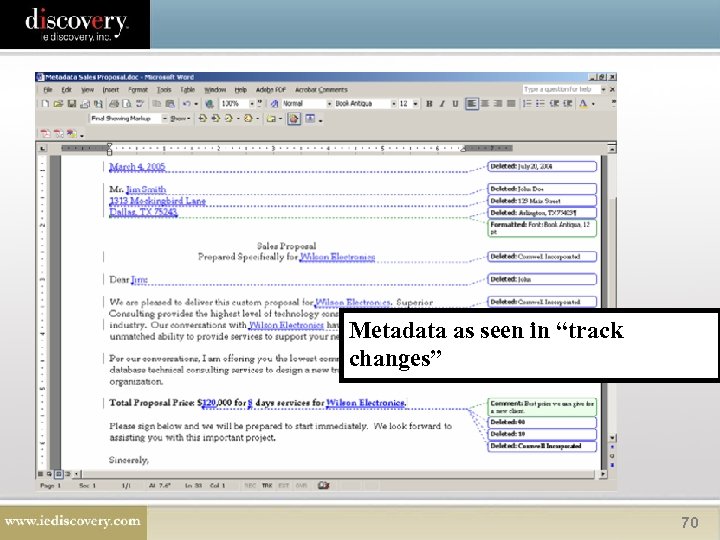The height and width of the screenshot is (540, 720).
Task: Insert a hyperlink with the globe icon
Action: (x=209, y=104)
